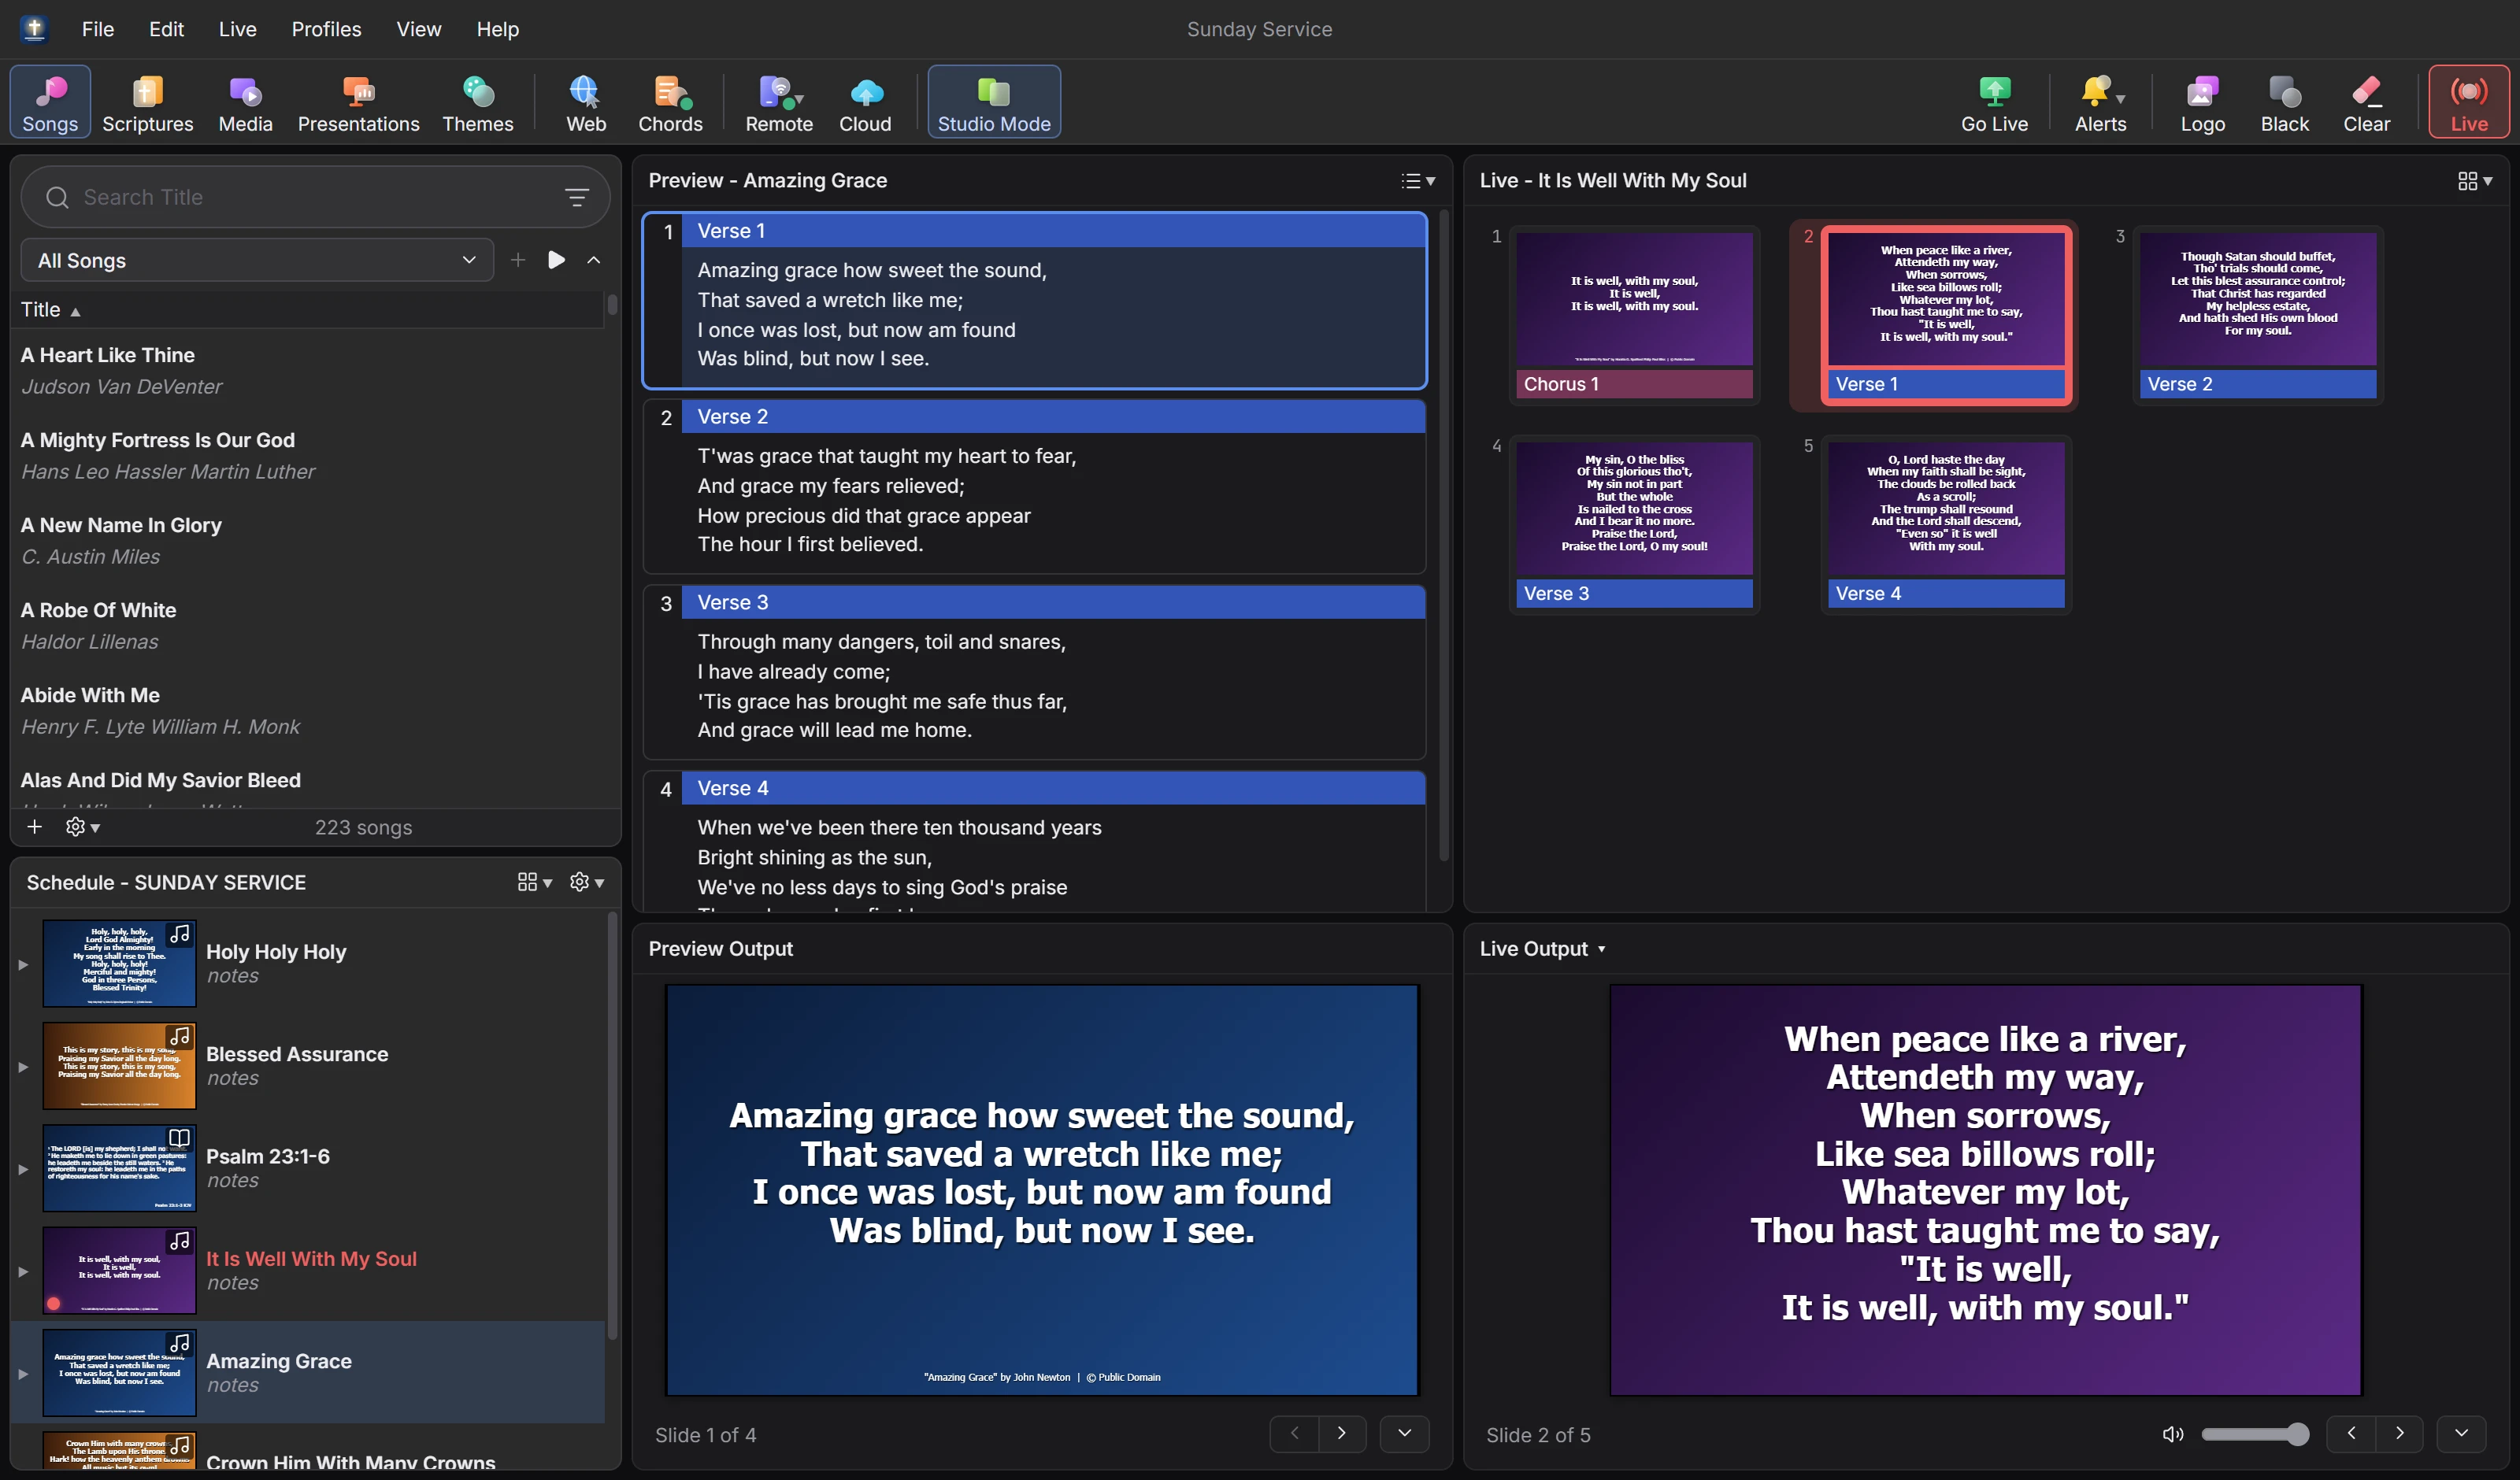Open the Media tool
Screen dimensions: 2520x1480
pos(245,102)
